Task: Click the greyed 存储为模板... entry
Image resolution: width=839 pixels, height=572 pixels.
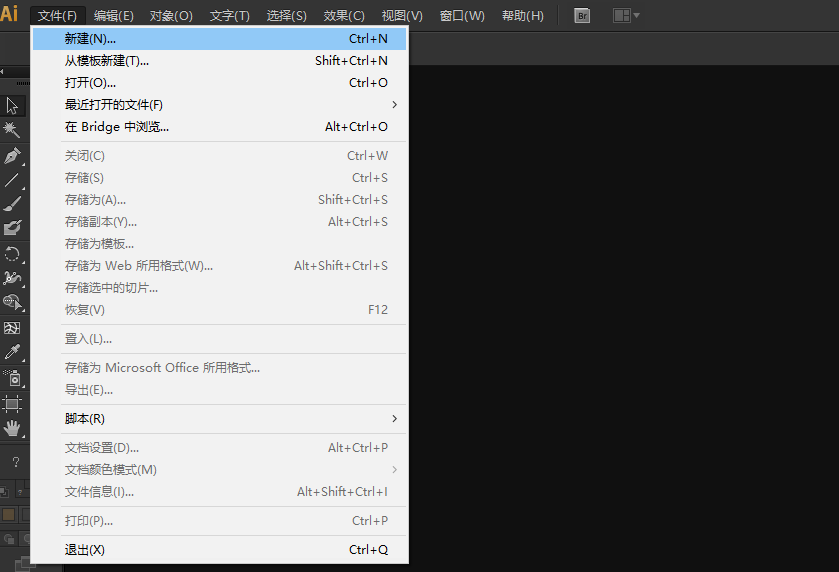Action: (219, 243)
